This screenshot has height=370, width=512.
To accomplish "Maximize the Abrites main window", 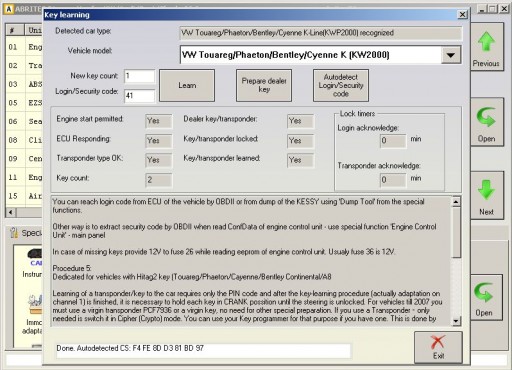I will 493,9.
